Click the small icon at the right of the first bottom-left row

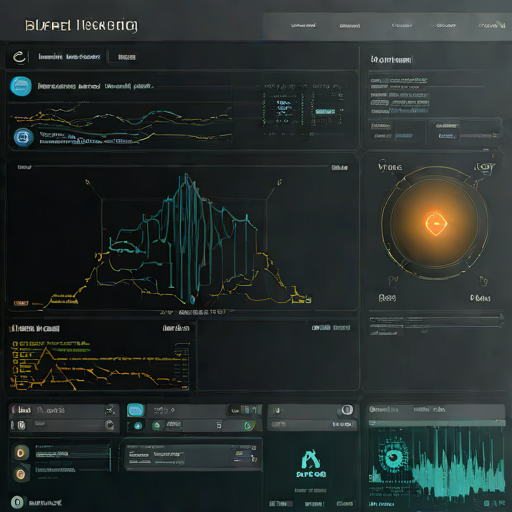tap(110, 410)
